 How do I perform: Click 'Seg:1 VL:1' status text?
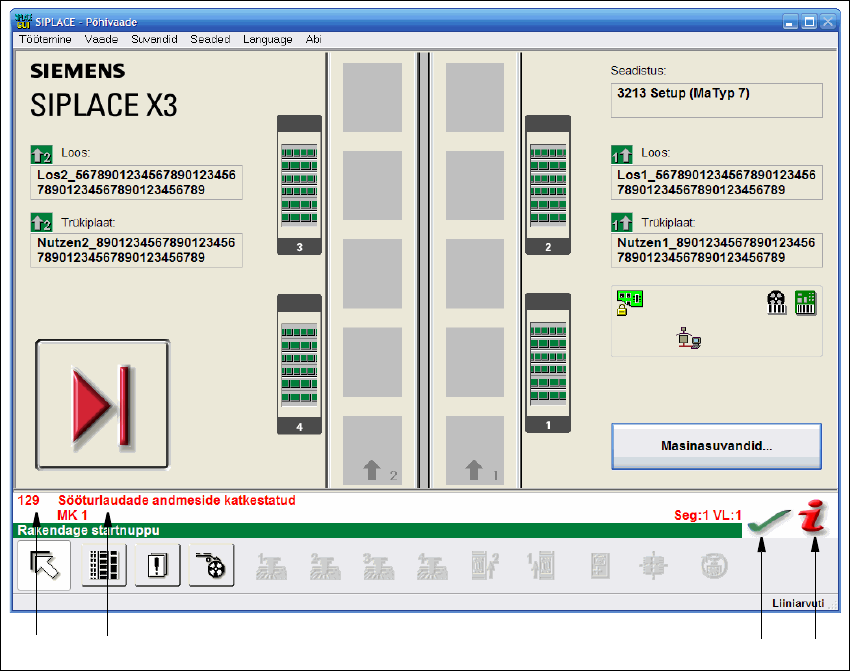pyautogui.click(x=707, y=515)
